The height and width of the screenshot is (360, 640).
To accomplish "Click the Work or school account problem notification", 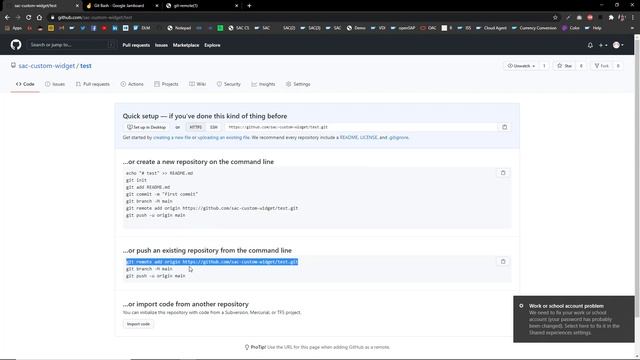I will tap(574, 319).
